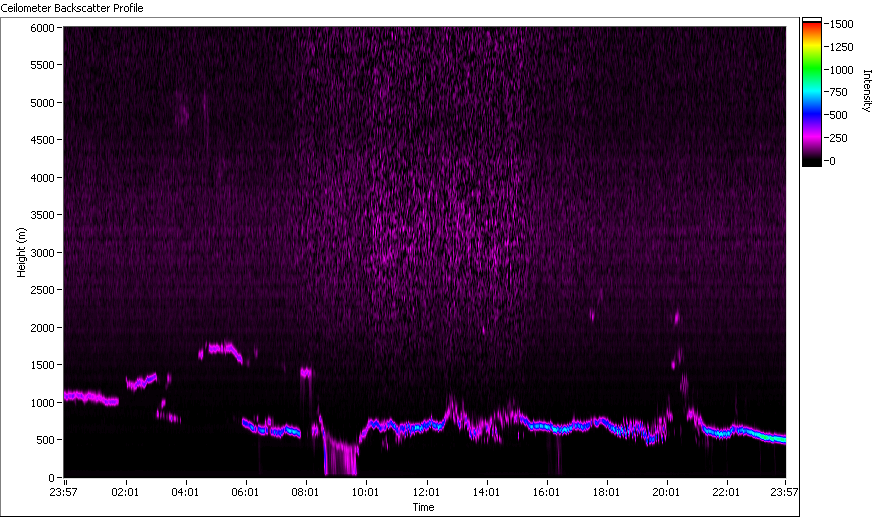Click the Ceilometer Backscatter Profile title
The image size is (876, 517).
coord(72,8)
